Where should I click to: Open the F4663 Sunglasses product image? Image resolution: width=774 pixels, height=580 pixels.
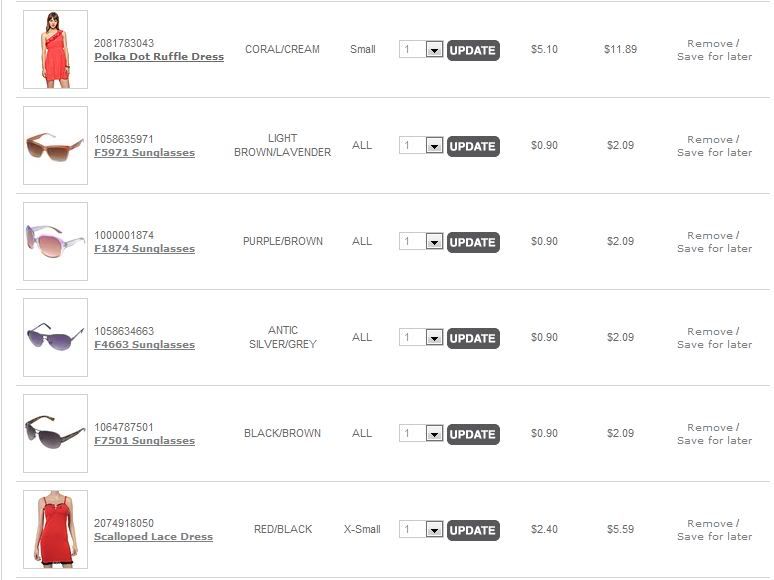55,337
